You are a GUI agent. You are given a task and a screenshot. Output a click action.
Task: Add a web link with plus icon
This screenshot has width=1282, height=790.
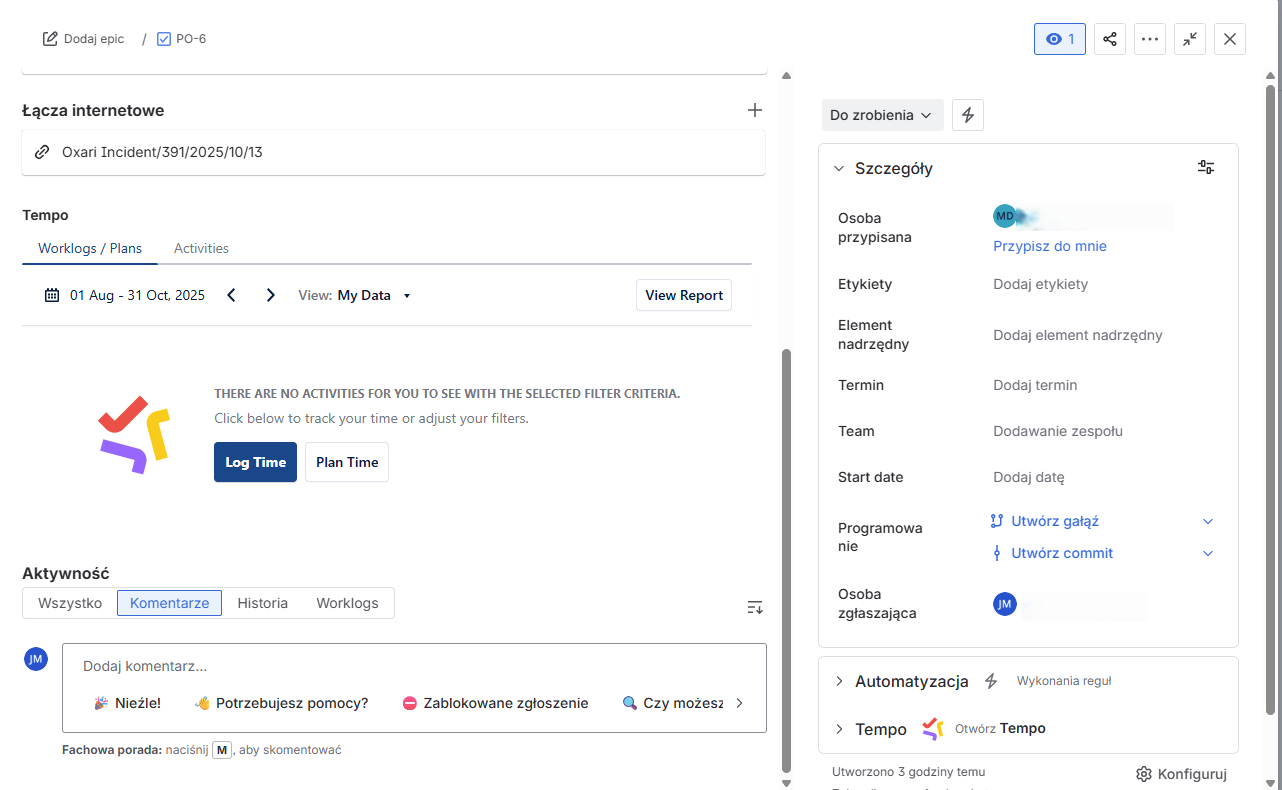click(x=755, y=110)
